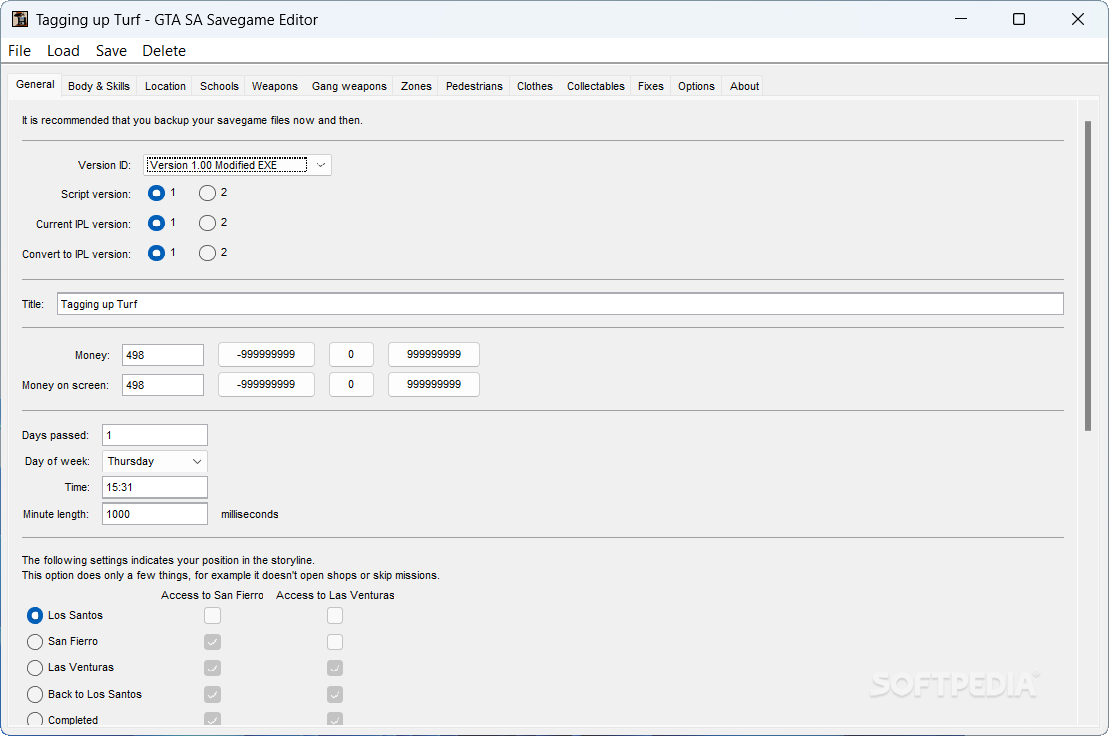
Task: Click the Days passed field
Action: click(155, 435)
